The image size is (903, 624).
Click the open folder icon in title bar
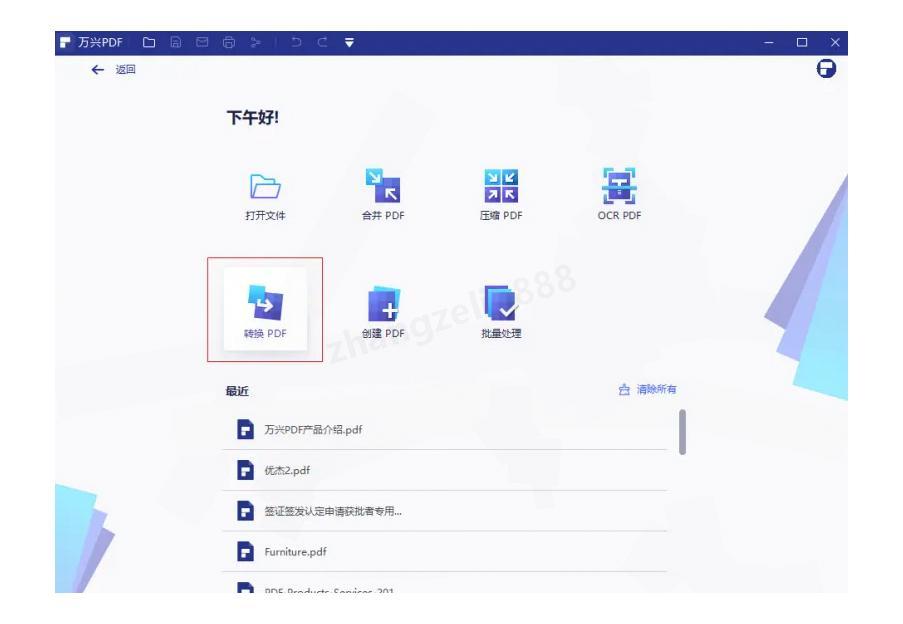click(x=149, y=42)
